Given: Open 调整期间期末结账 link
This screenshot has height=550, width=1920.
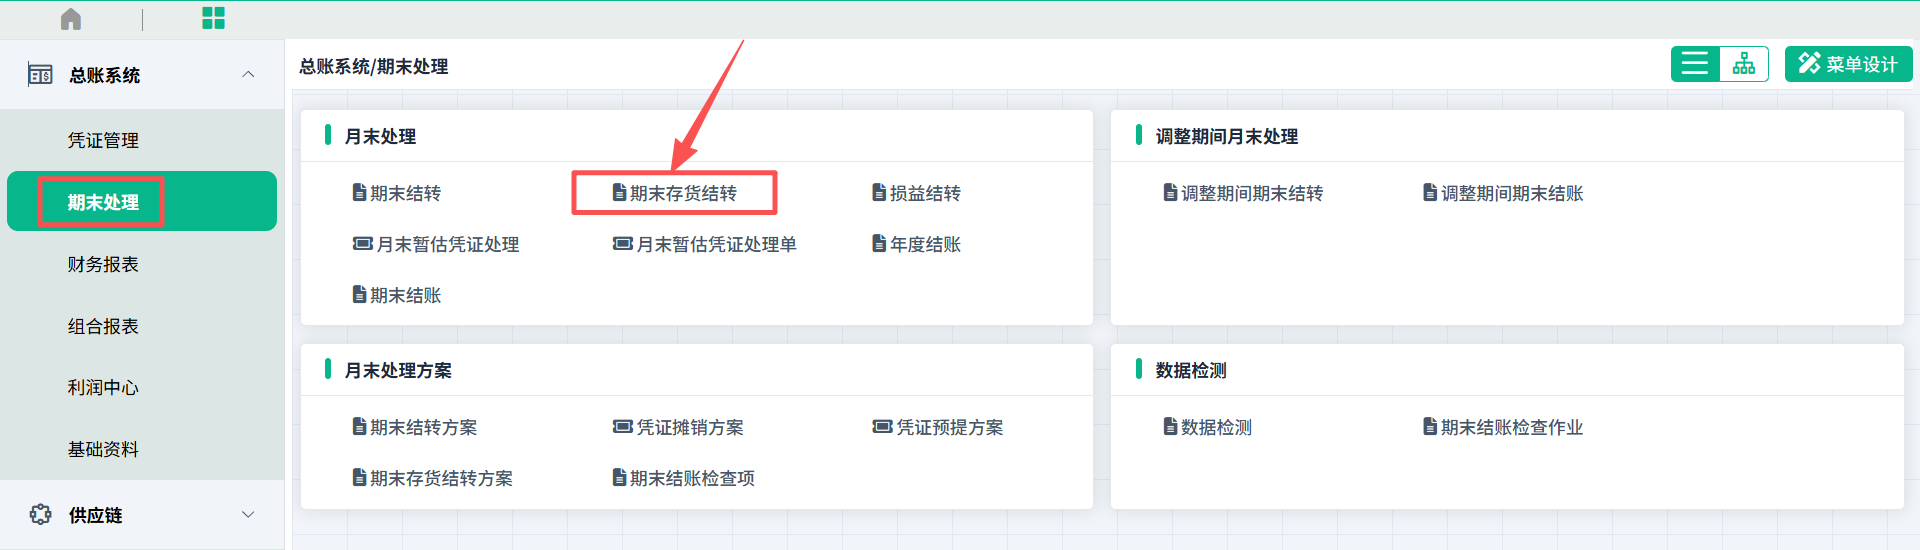Looking at the screenshot, I should click(1511, 193).
